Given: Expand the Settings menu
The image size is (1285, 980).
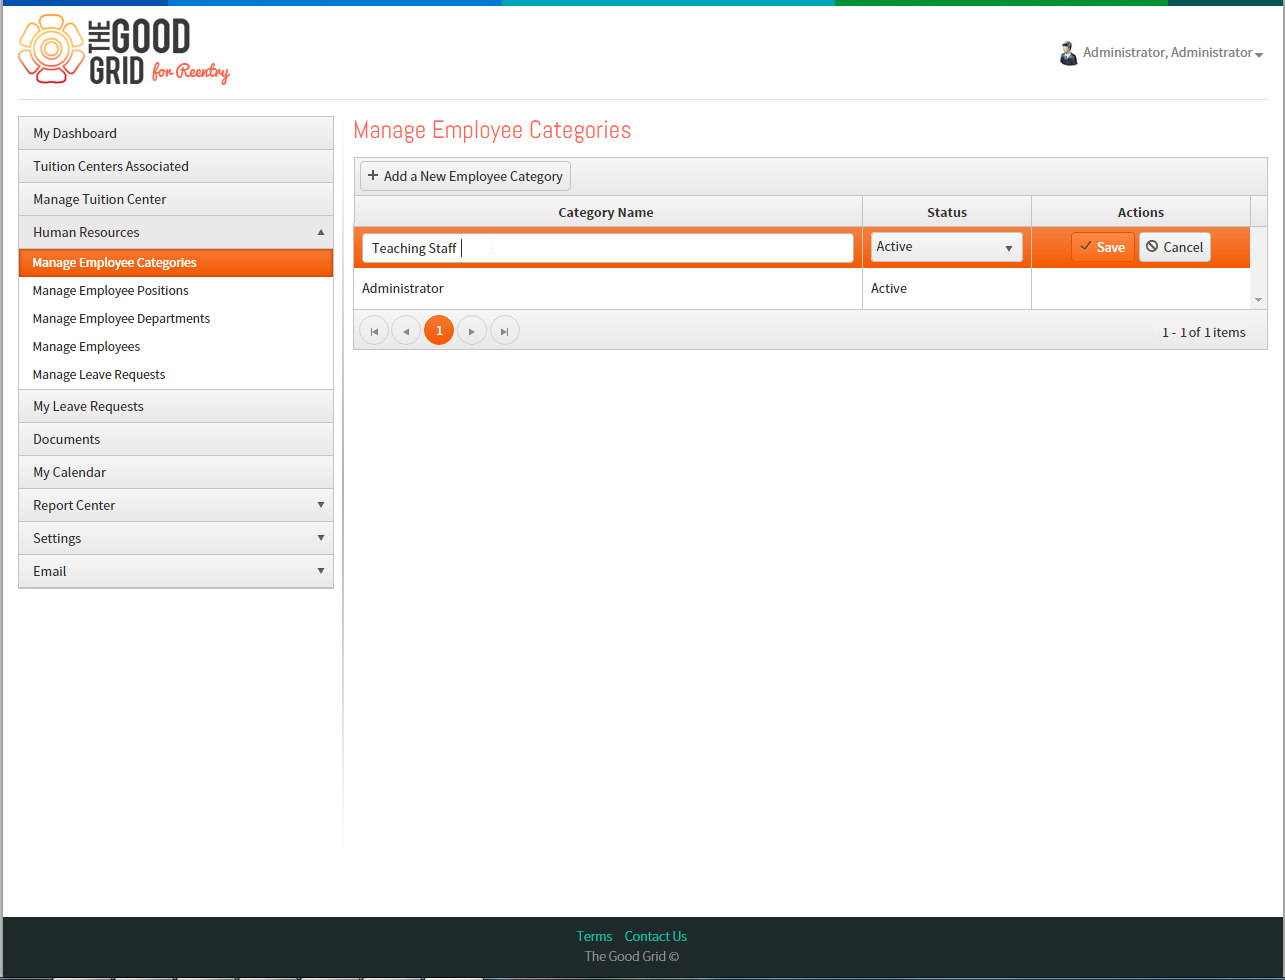Looking at the screenshot, I should point(176,538).
